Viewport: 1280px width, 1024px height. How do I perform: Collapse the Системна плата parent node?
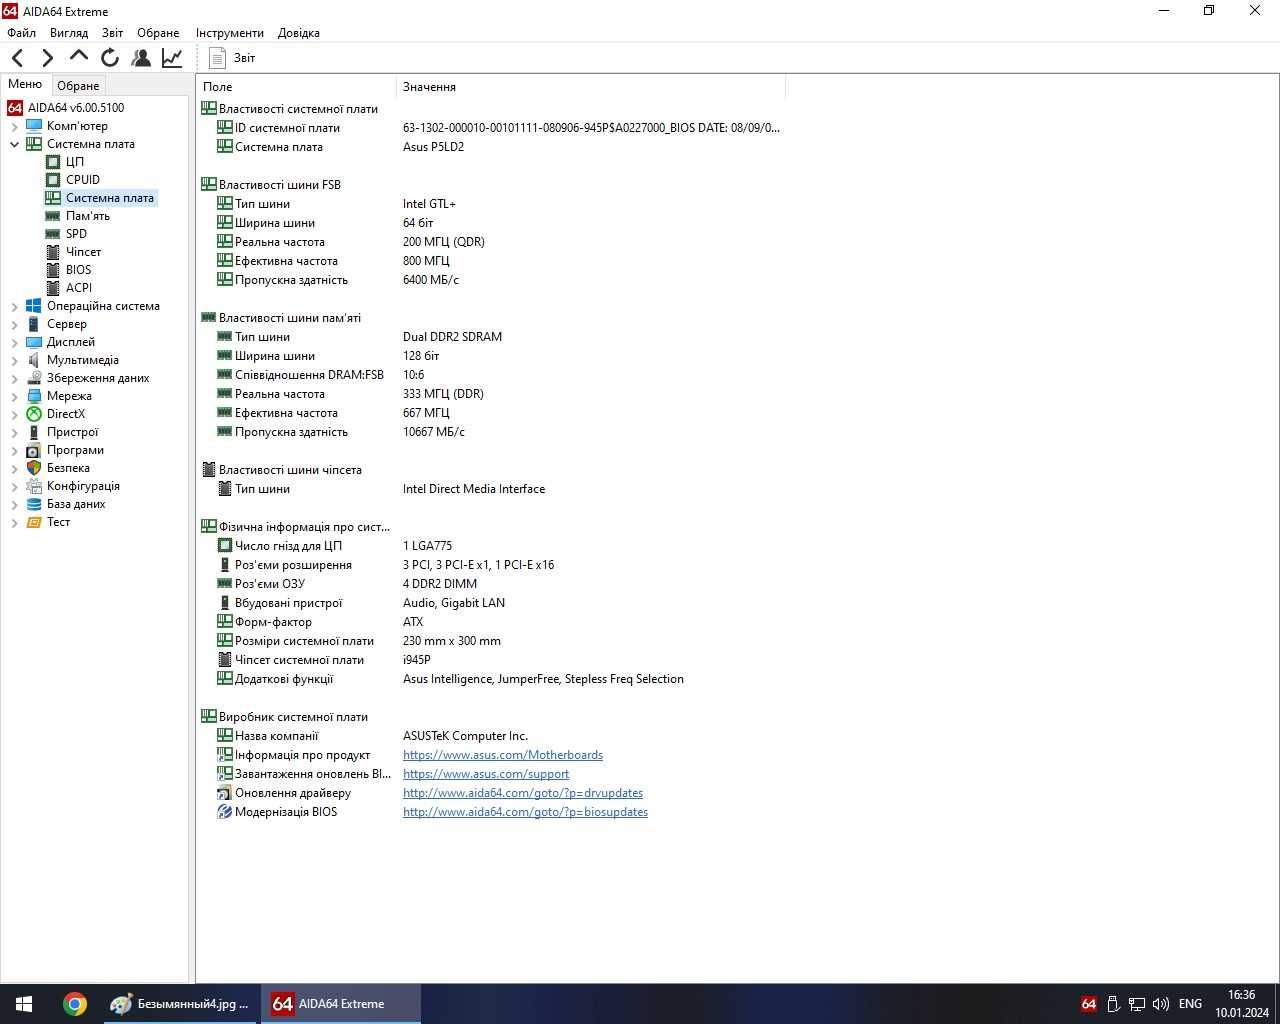(14, 144)
